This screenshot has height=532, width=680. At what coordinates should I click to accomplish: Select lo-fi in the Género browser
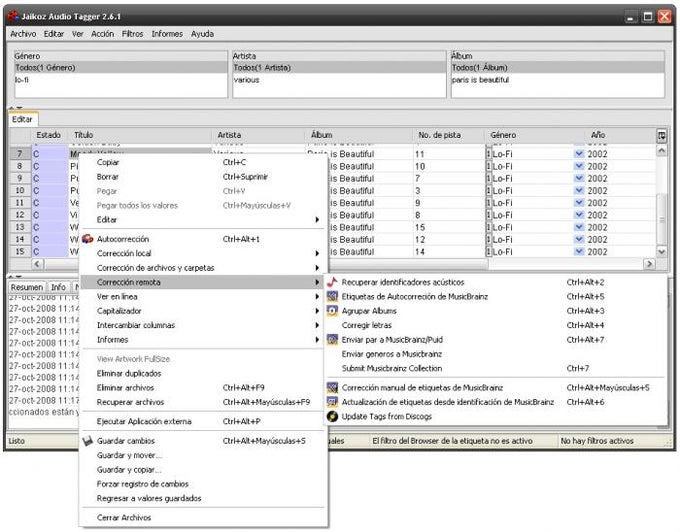pyautogui.click(x=121, y=80)
